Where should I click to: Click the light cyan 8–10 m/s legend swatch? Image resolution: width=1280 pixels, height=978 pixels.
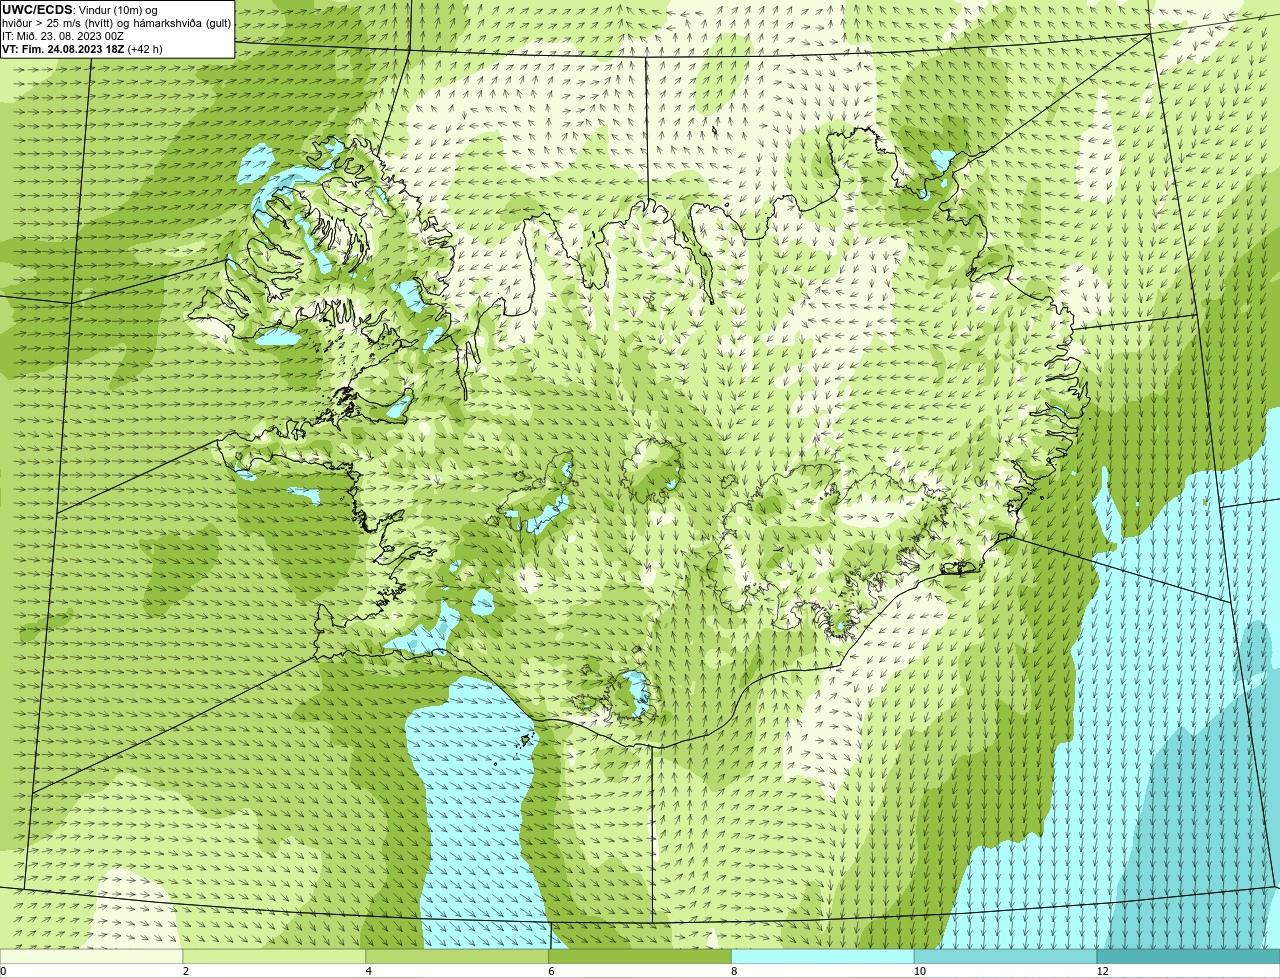pos(823,956)
